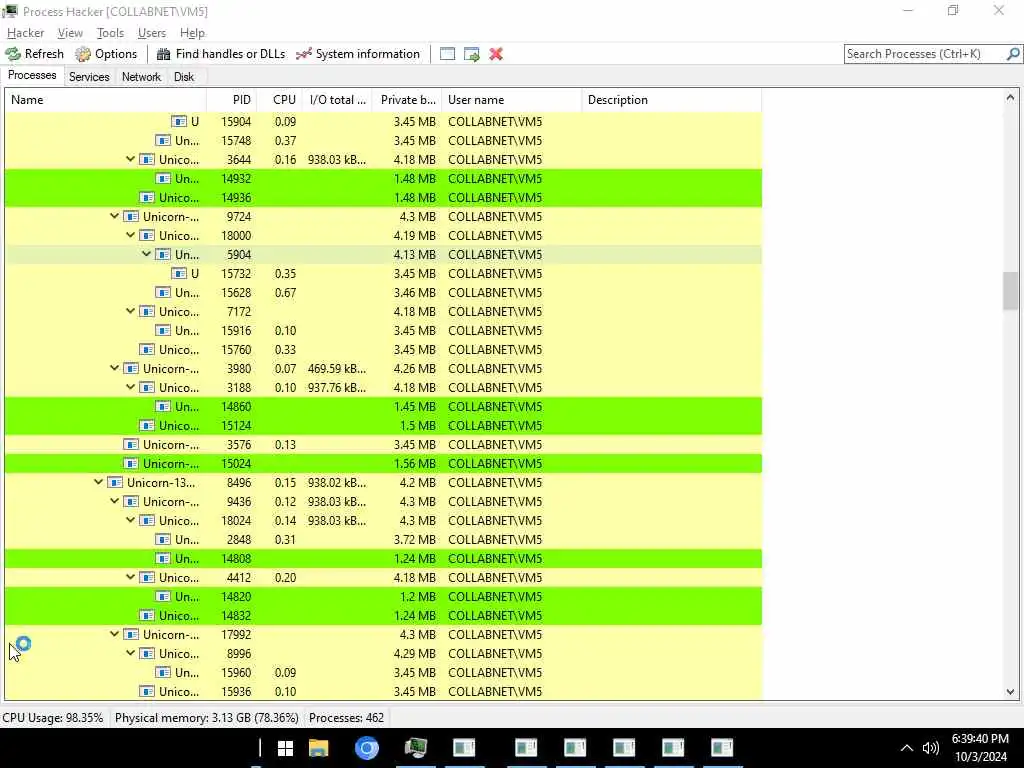1024x768 pixels.
Task: Click process icon in PID 15904 row
Action: point(179,121)
